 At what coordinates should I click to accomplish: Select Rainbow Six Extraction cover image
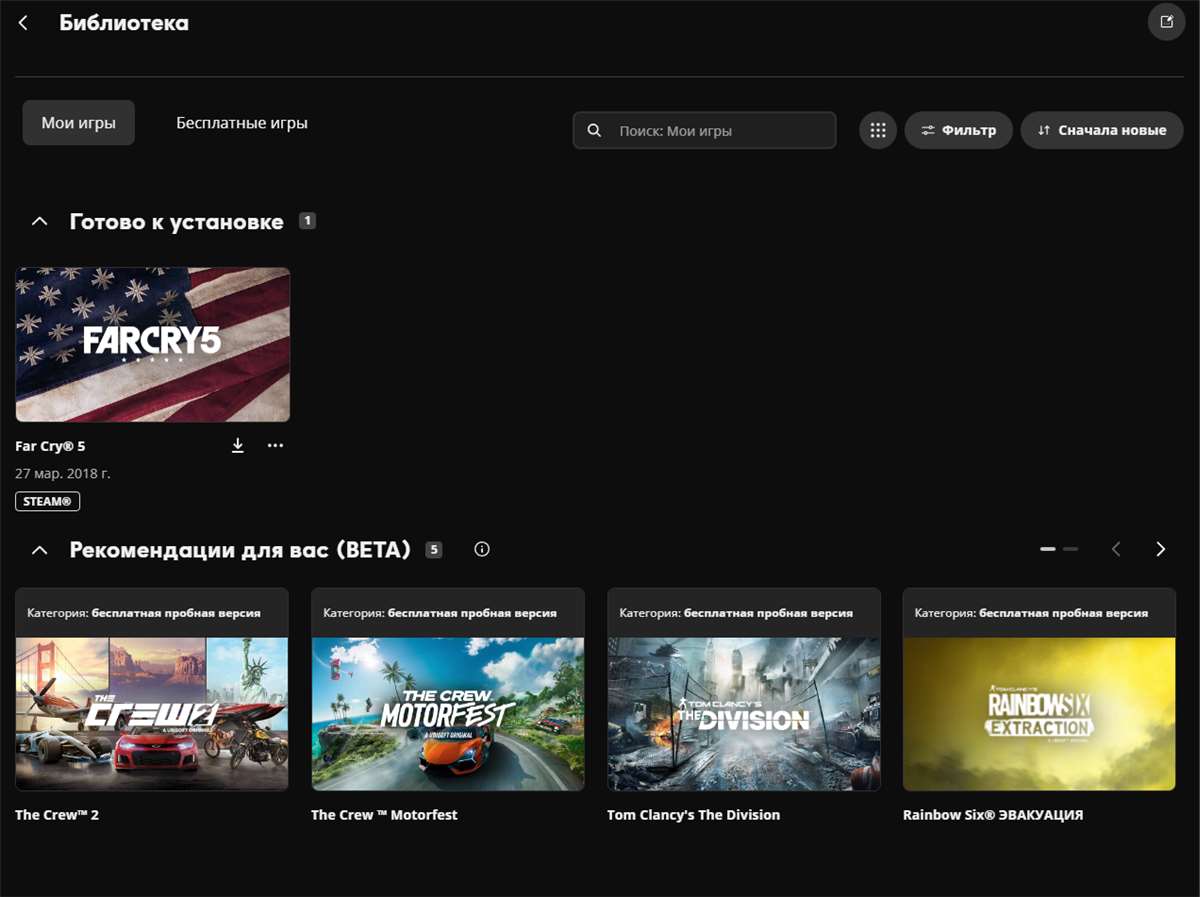point(1040,714)
